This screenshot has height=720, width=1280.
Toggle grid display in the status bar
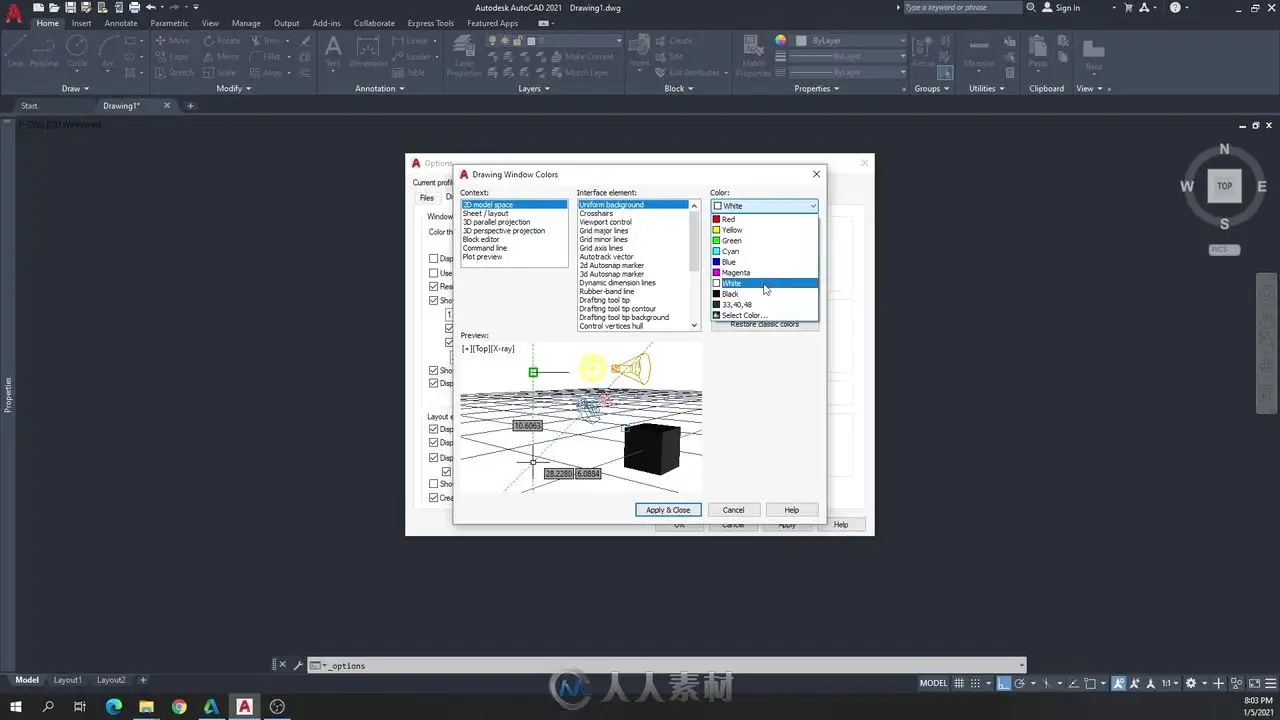(960, 683)
